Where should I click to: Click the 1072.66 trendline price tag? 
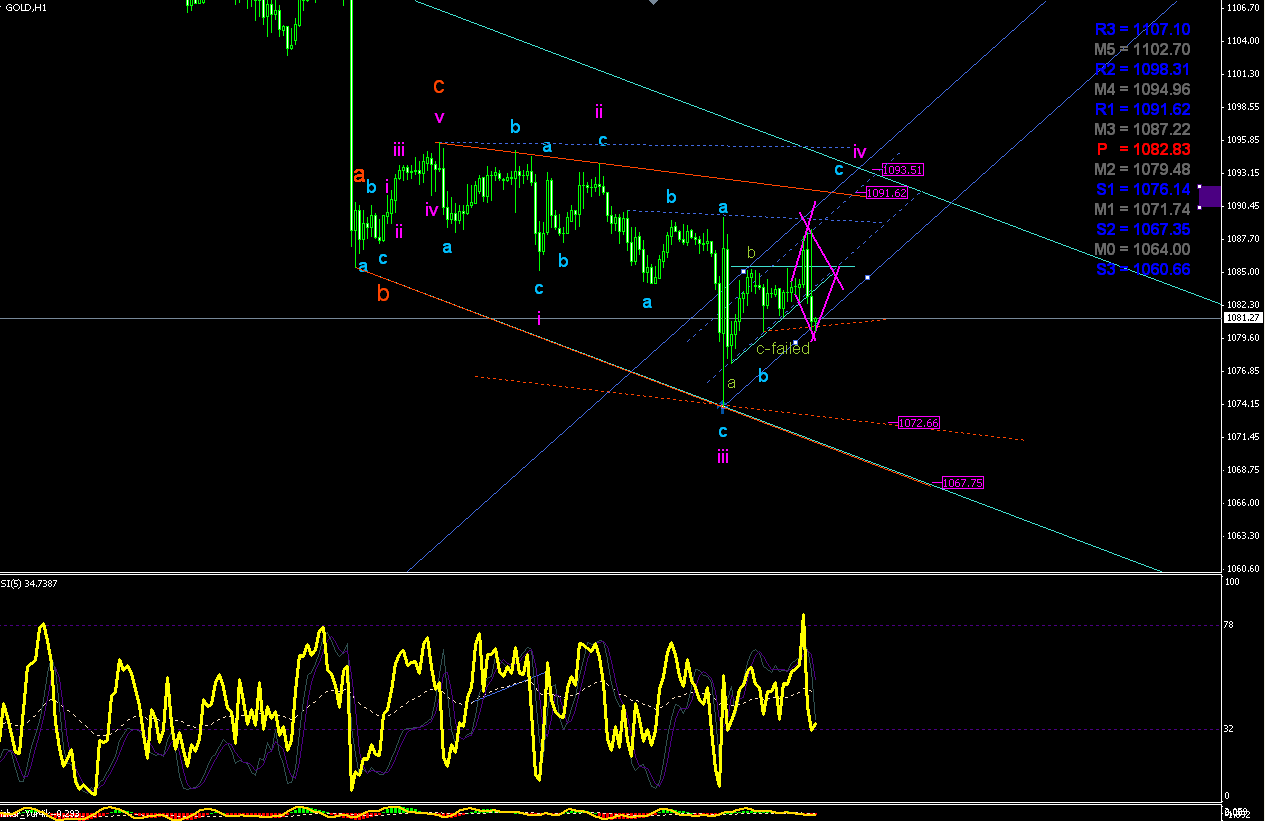tap(919, 423)
